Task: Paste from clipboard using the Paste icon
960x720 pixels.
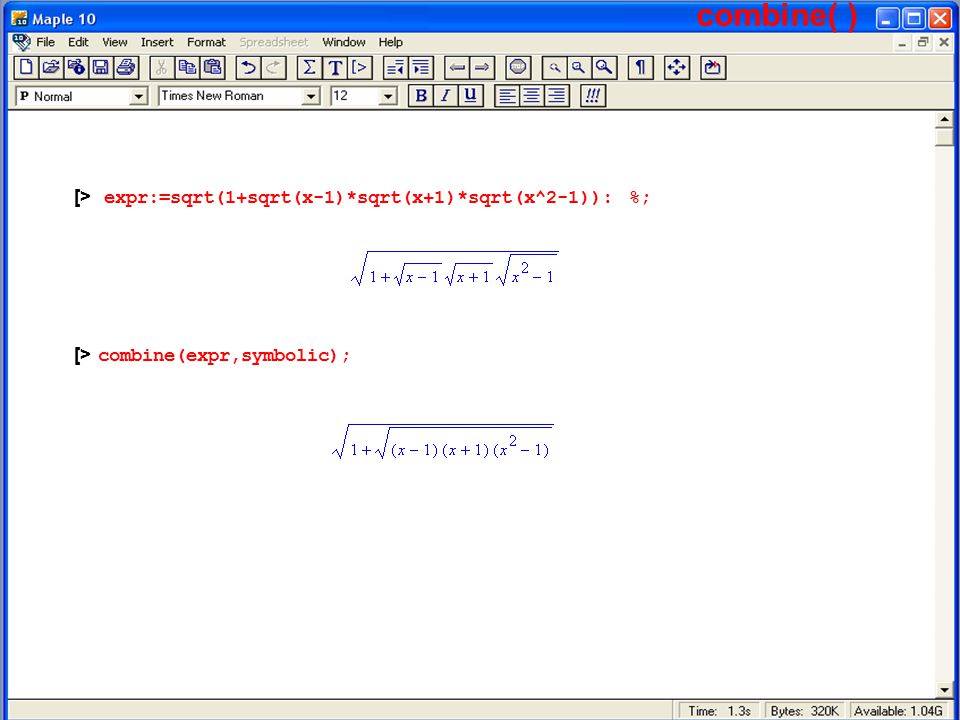Action: [212, 67]
